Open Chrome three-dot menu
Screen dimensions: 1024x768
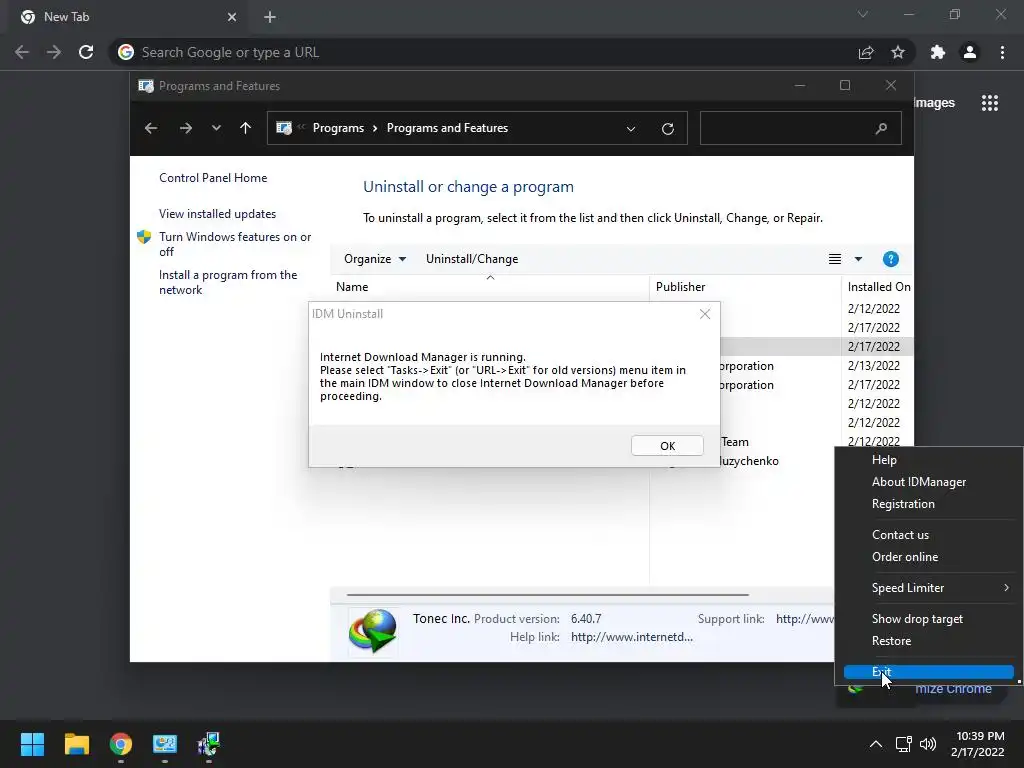point(1002,52)
